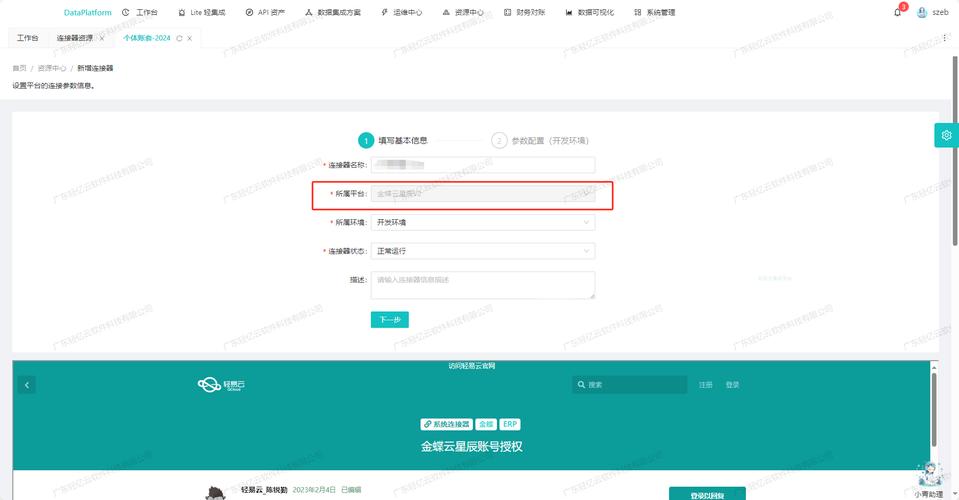Click the 搜索 search box
This screenshot has width=959, height=500.
(x=629, y=384)
